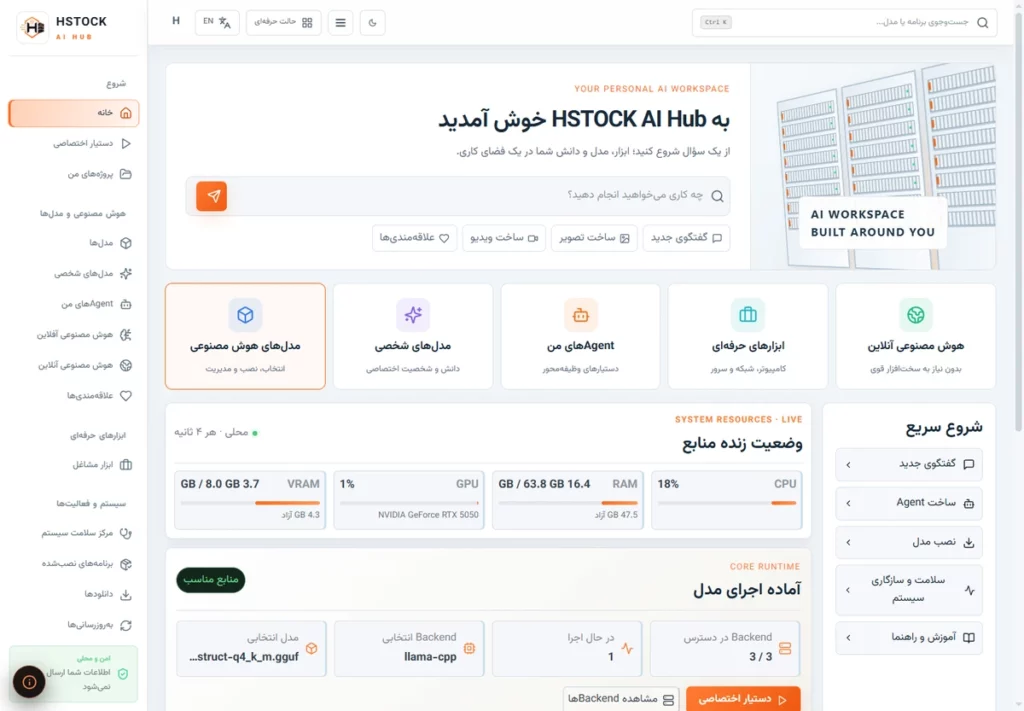
Task: Click the orange دستیار اختصاصی button
Action: (x=743, y=699)
